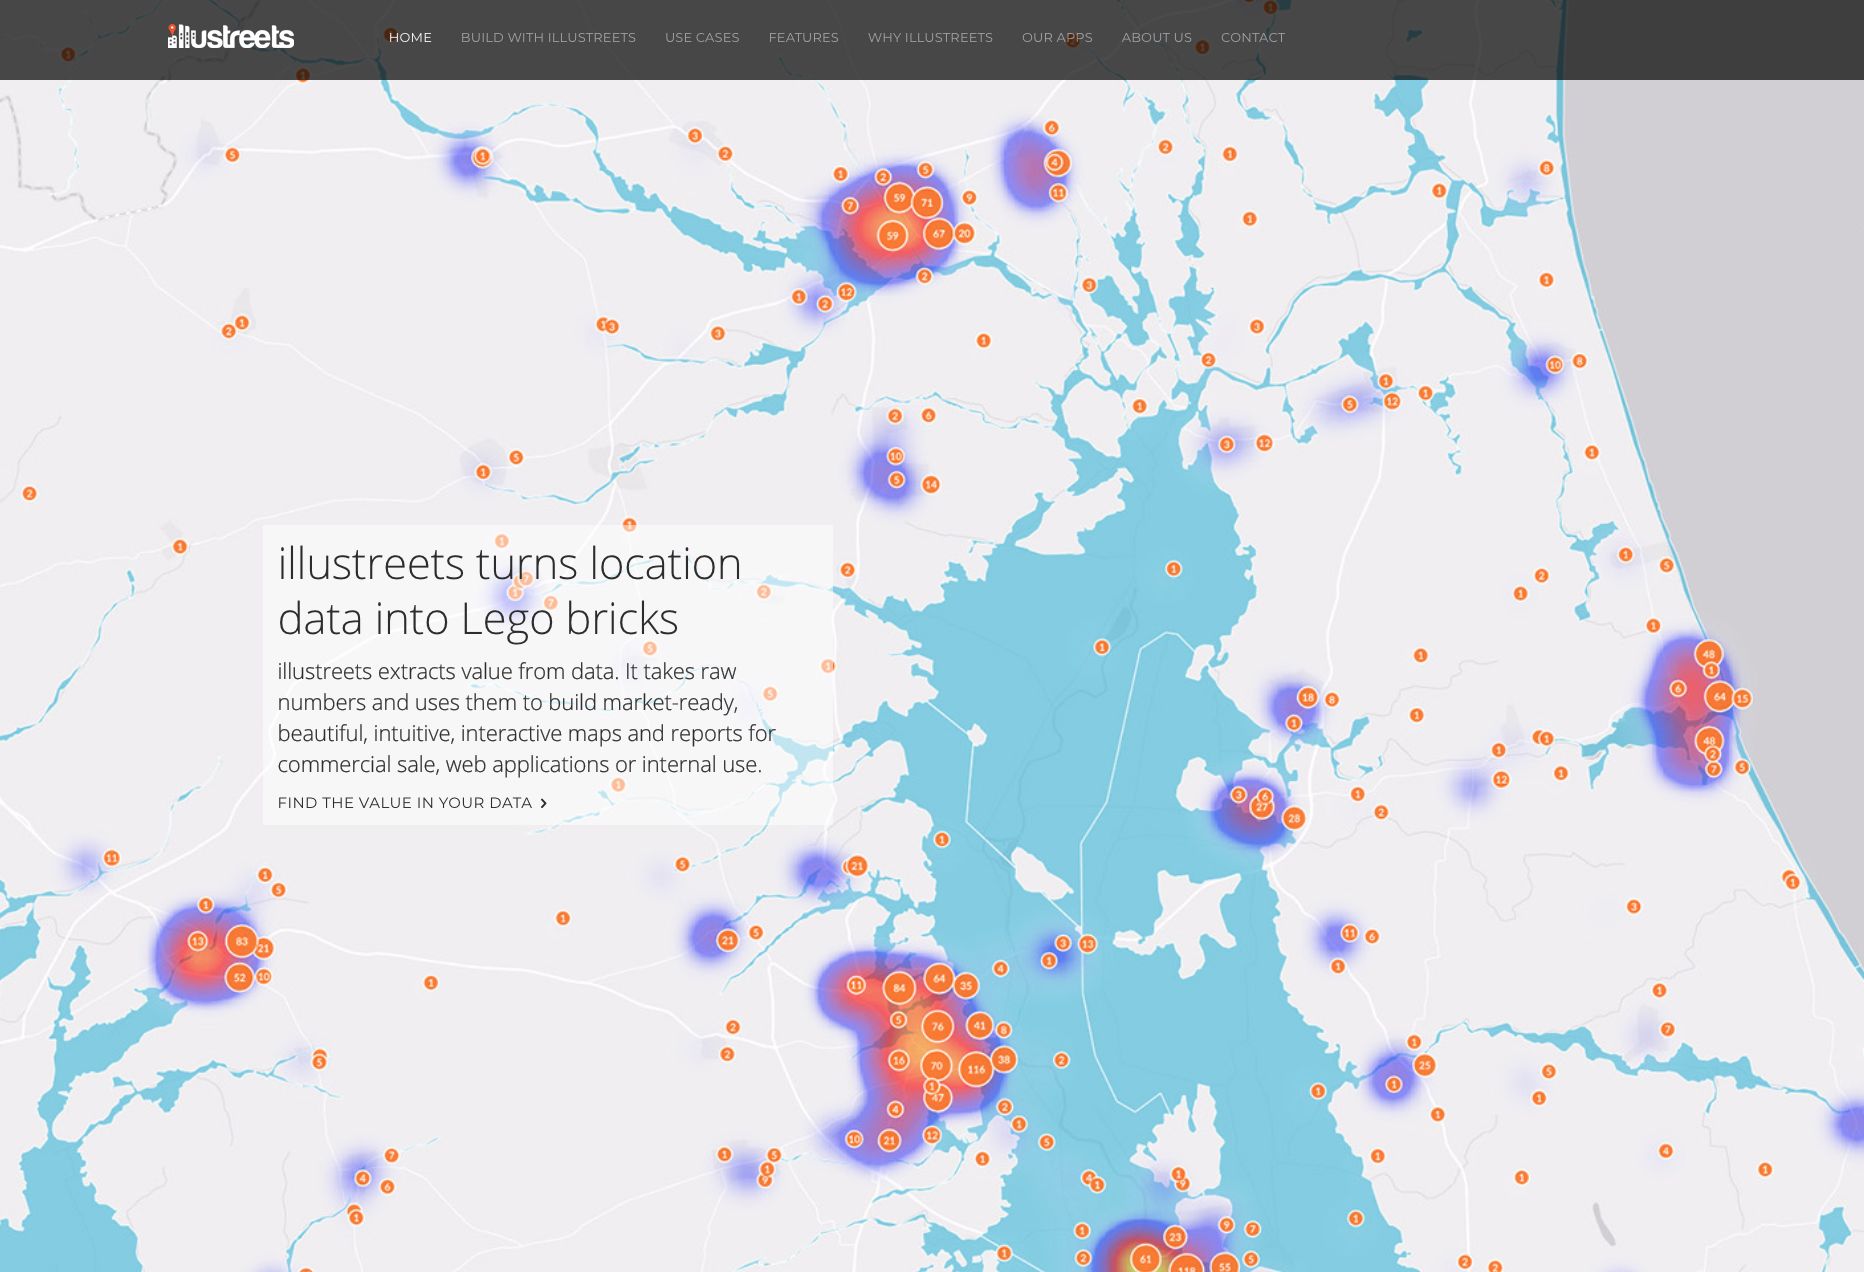
Task: Follow the Find the Value in Your Data link
Action: 412,803
